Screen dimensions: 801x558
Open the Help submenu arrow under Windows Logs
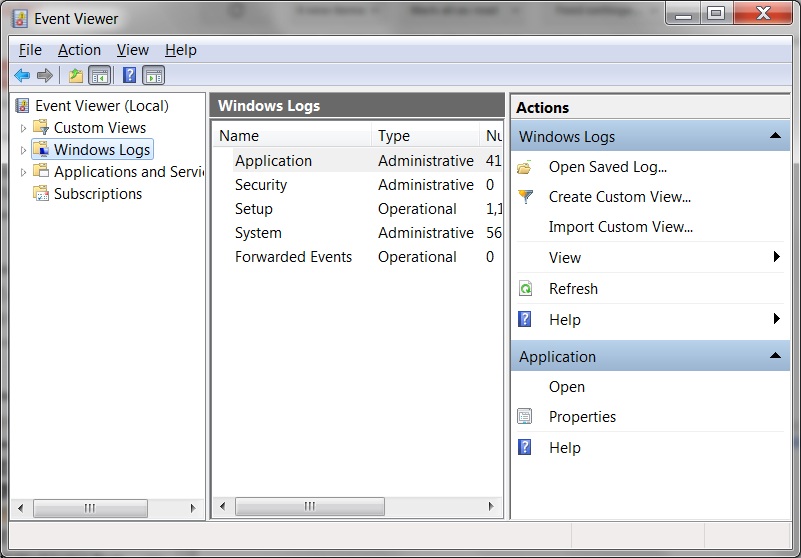(776, 318)
